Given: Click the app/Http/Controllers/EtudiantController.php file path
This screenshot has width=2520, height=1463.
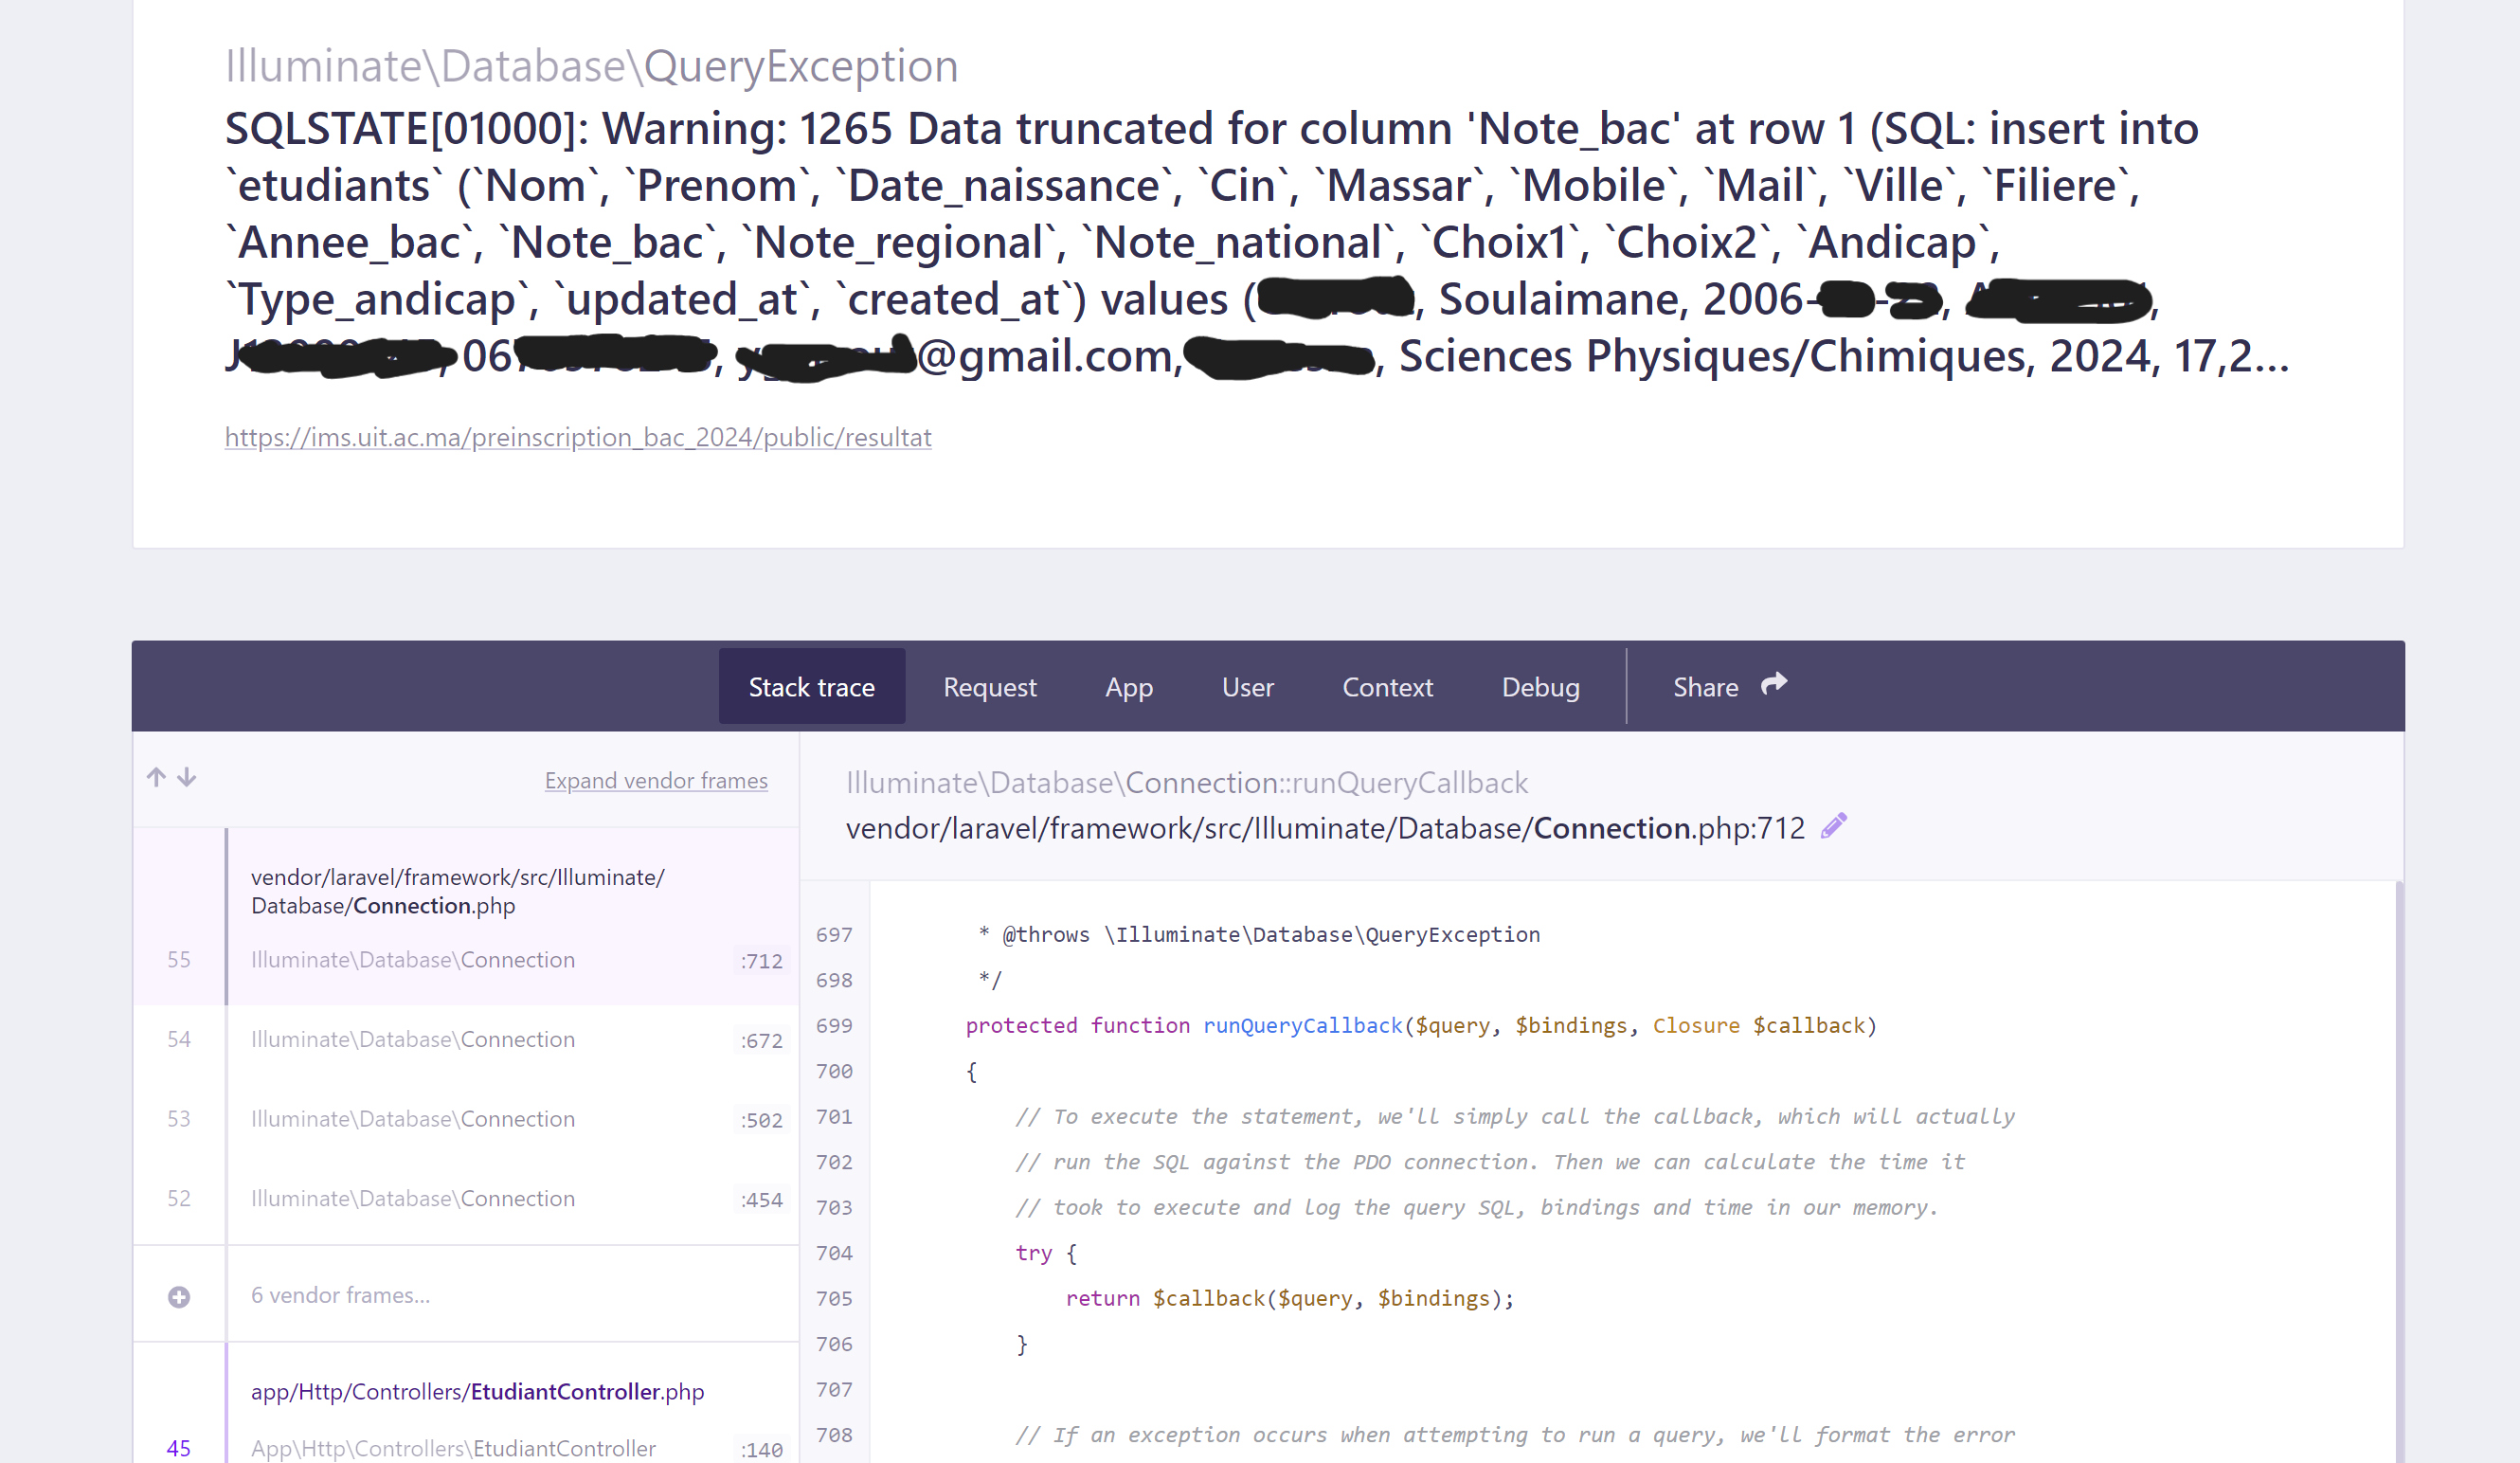Looking at the screenshot, I should click(477, 1392).
